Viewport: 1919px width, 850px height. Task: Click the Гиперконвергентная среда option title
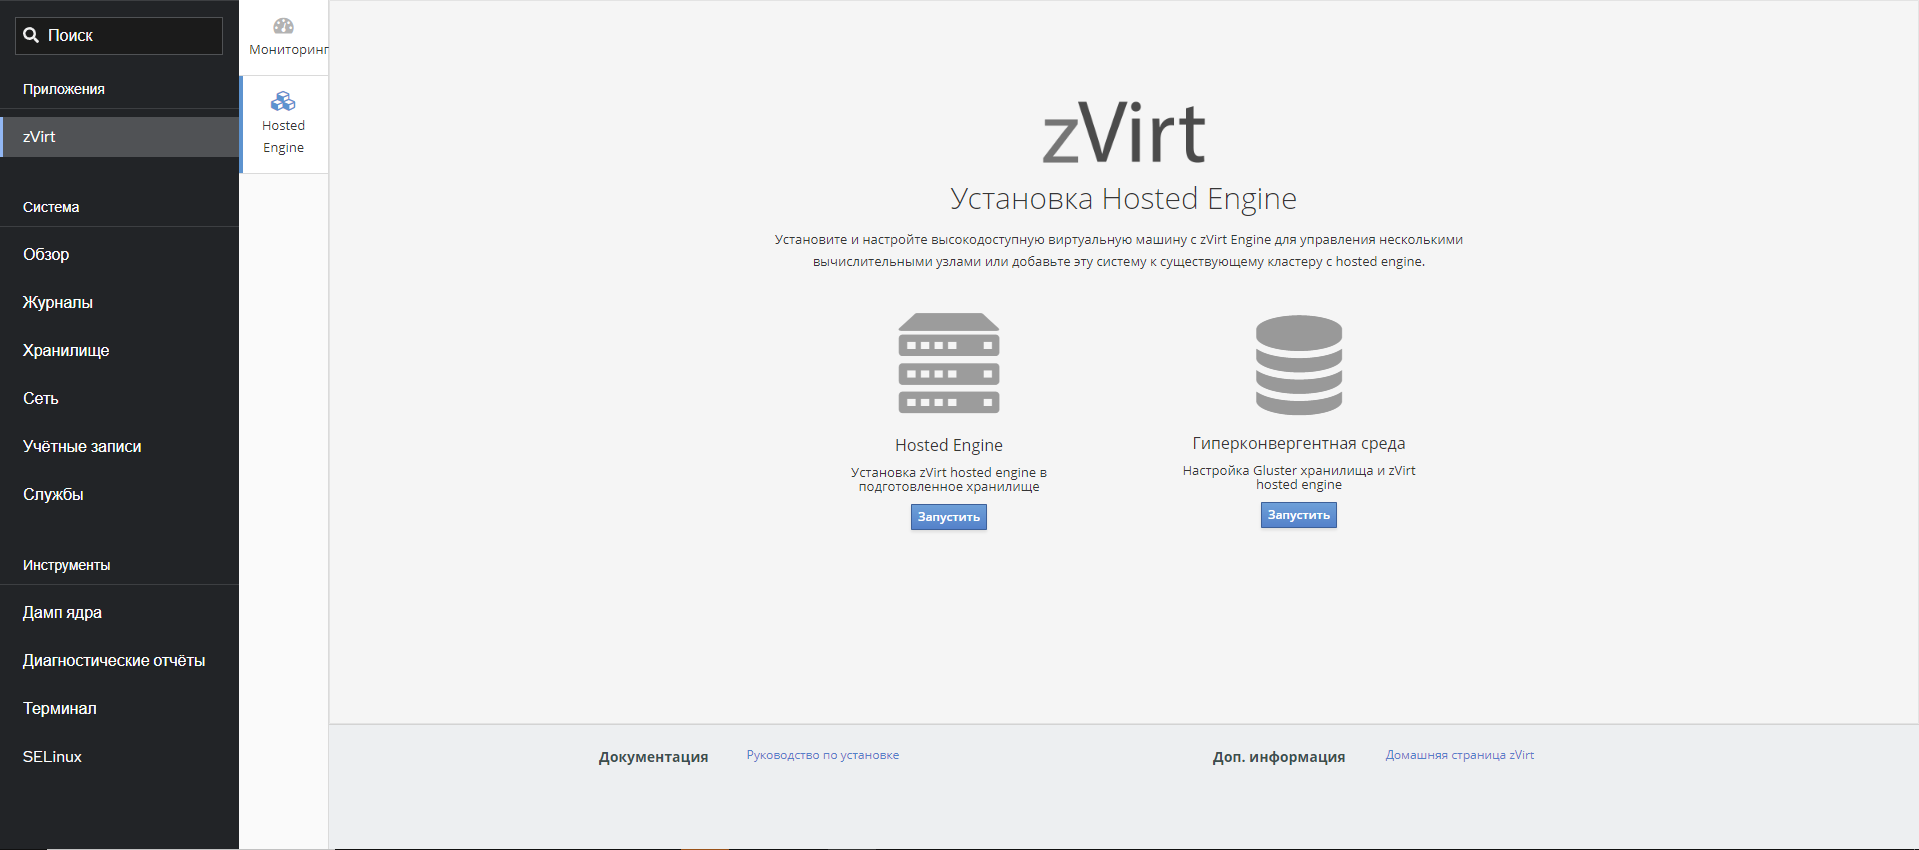[1299, 443]
